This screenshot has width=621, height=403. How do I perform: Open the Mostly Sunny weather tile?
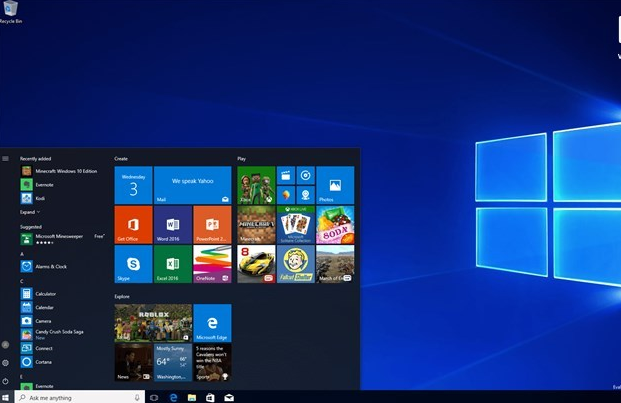[173, 362]
